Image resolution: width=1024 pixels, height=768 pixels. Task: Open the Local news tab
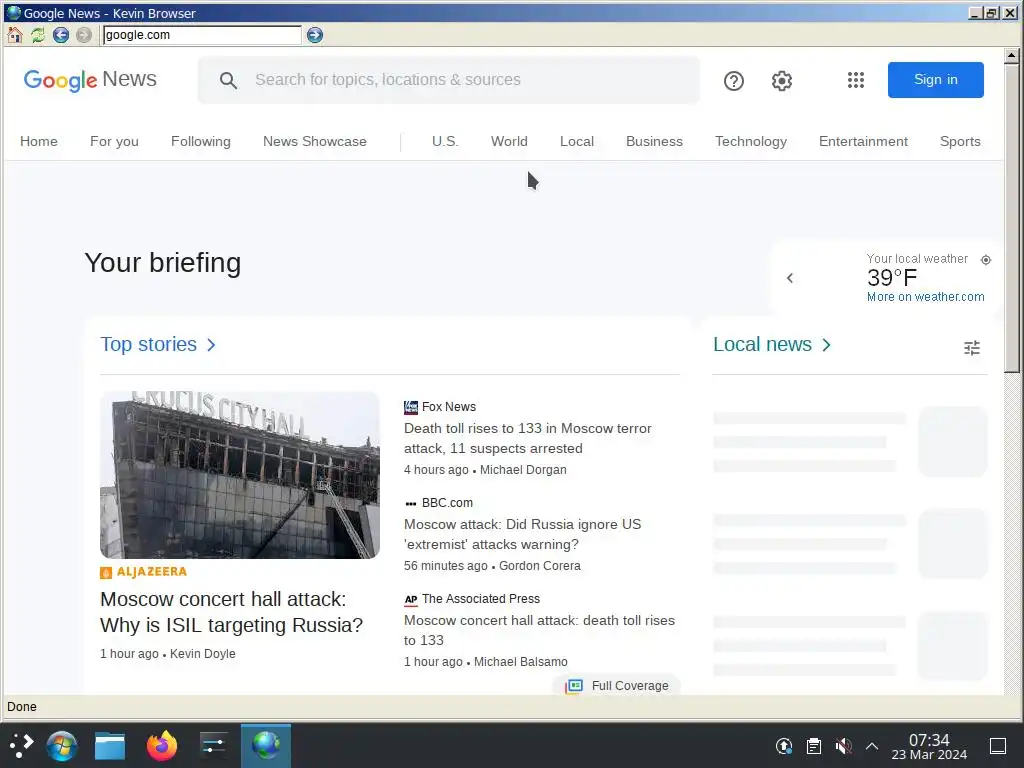tap(577, 141)
